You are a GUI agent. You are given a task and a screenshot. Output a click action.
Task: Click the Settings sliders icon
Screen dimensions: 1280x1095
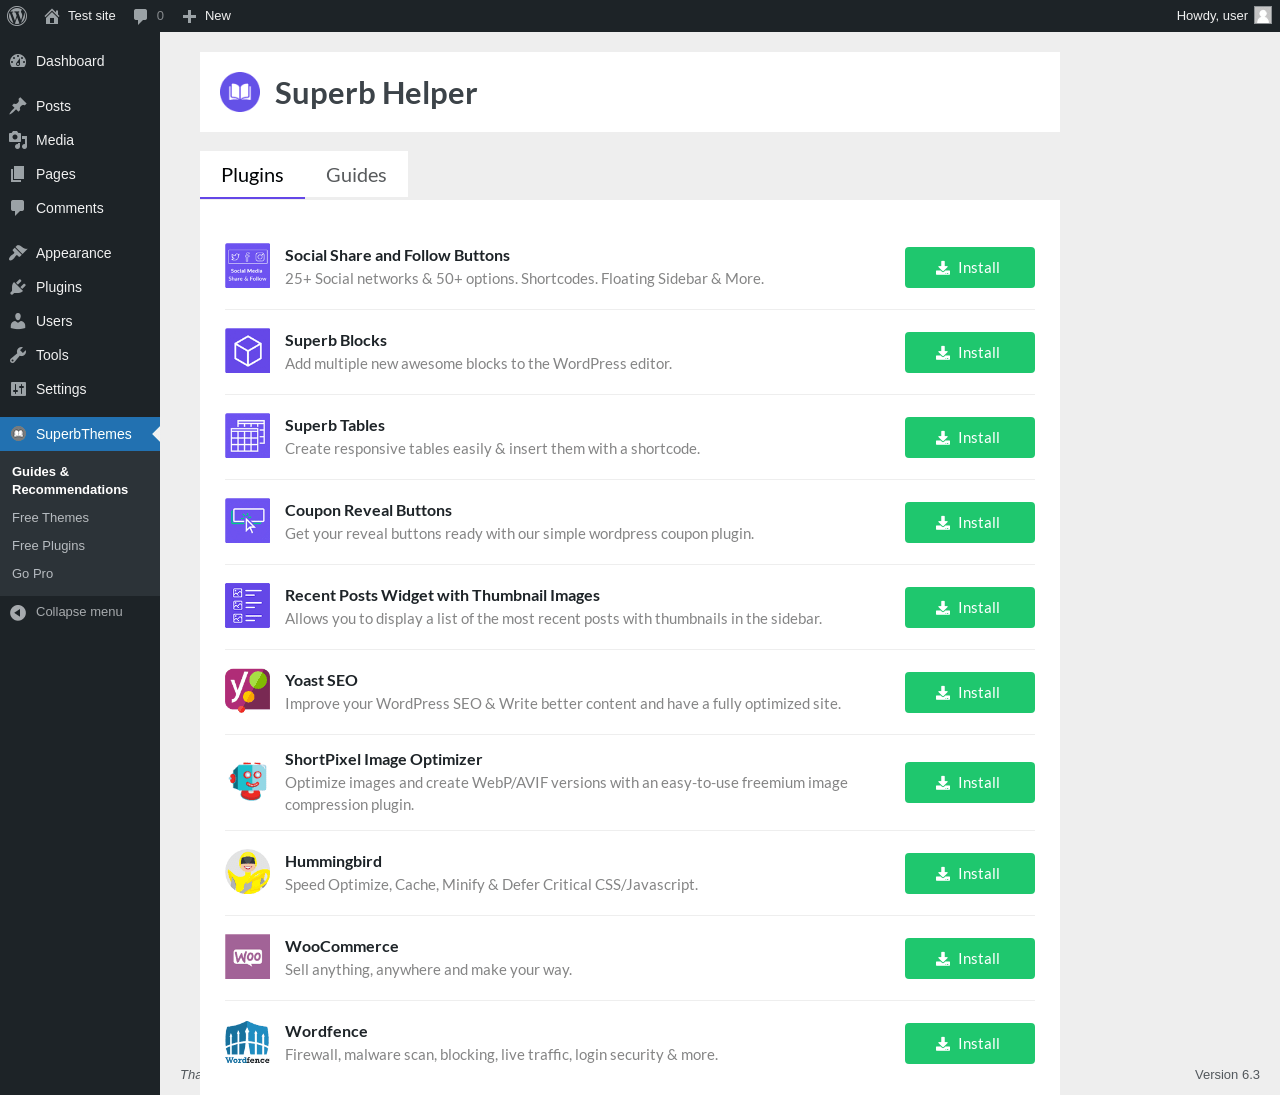pos(18,389)
